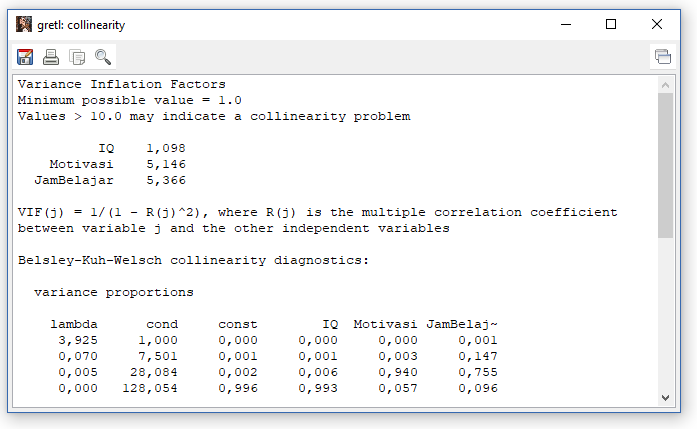Click the cond value 128,054
The width and height of the screenshot is (697, 429).
tap(153, 388)
